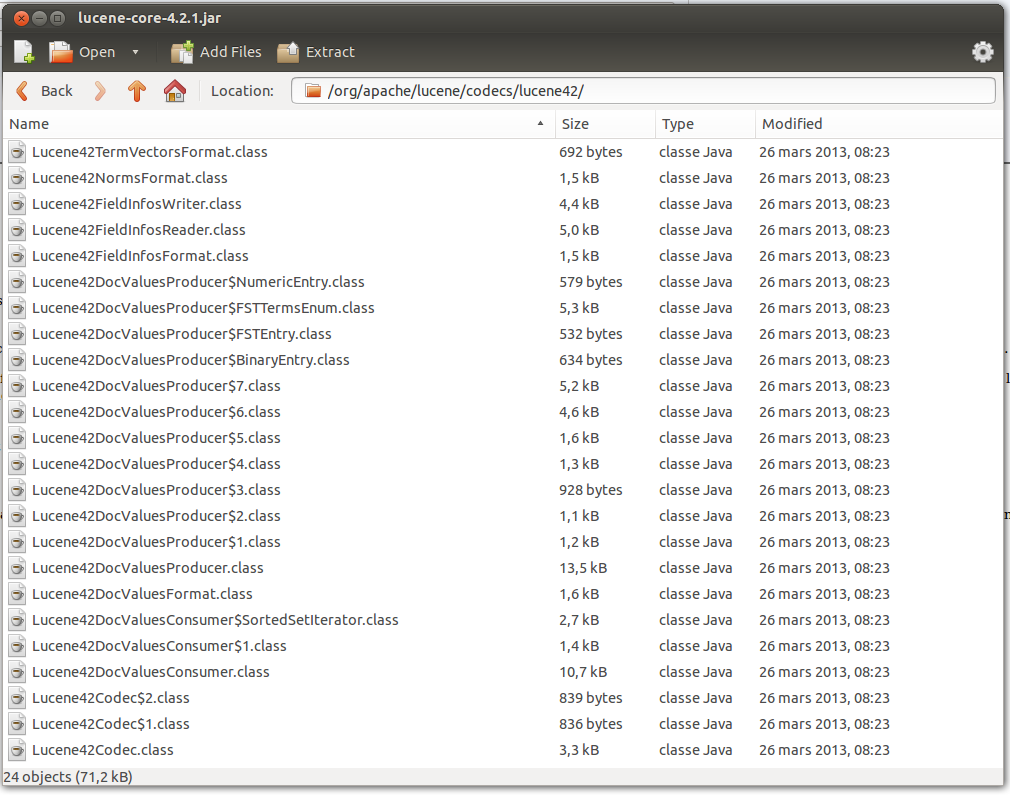Viewport: 1010px width, 800px height.
Task: Click Java class icon of Lucene42DocValuesProducer.class
Action: (x=17, y=568)
